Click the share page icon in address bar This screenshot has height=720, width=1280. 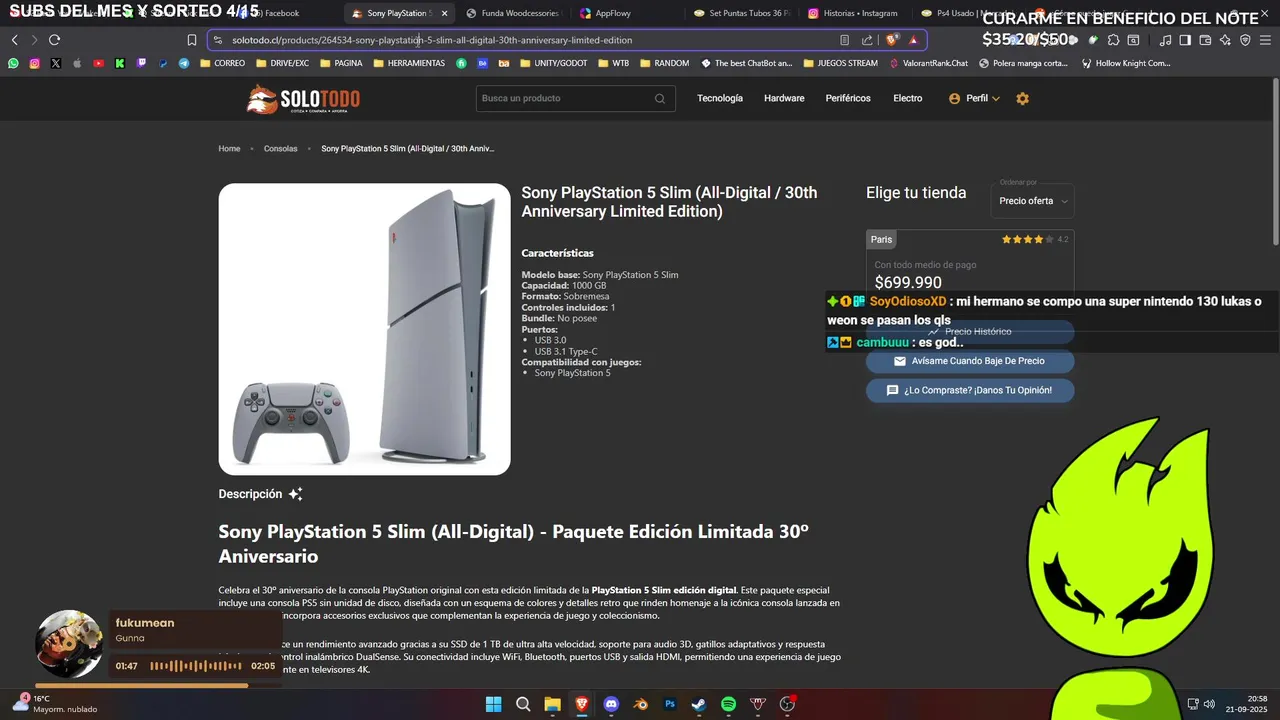(867, 40)
